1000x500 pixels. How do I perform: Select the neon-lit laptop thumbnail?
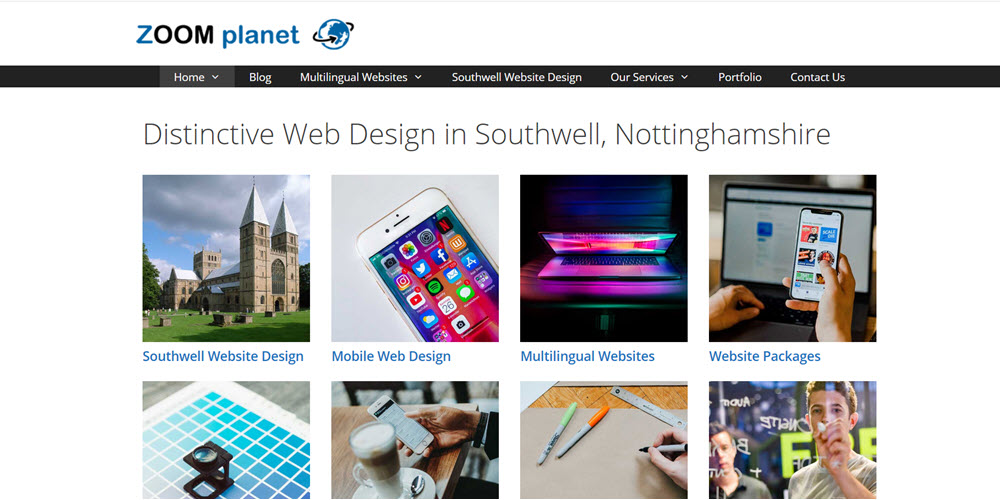click(x=604, y=258)
